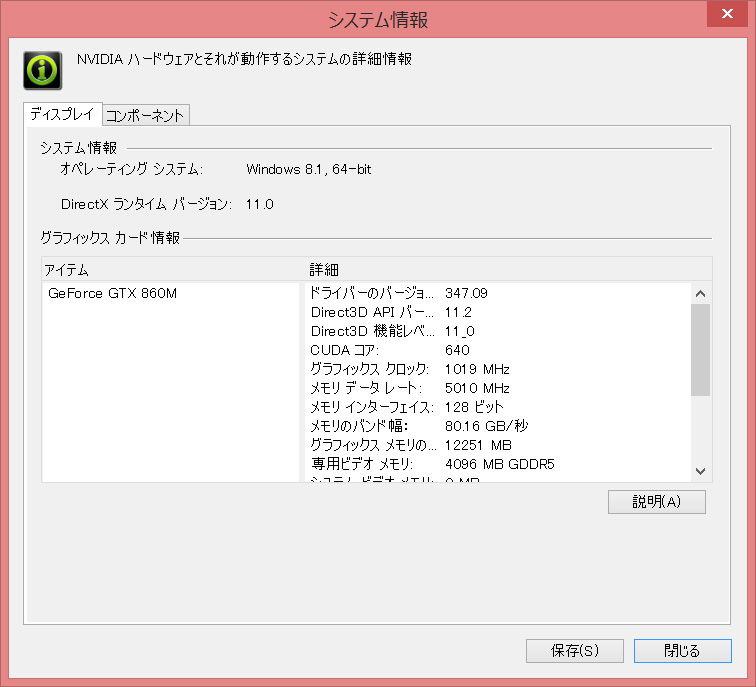This screenshot has height=687, width=756.
Task: Click the 詳細 column header
Action: (509, 269)
